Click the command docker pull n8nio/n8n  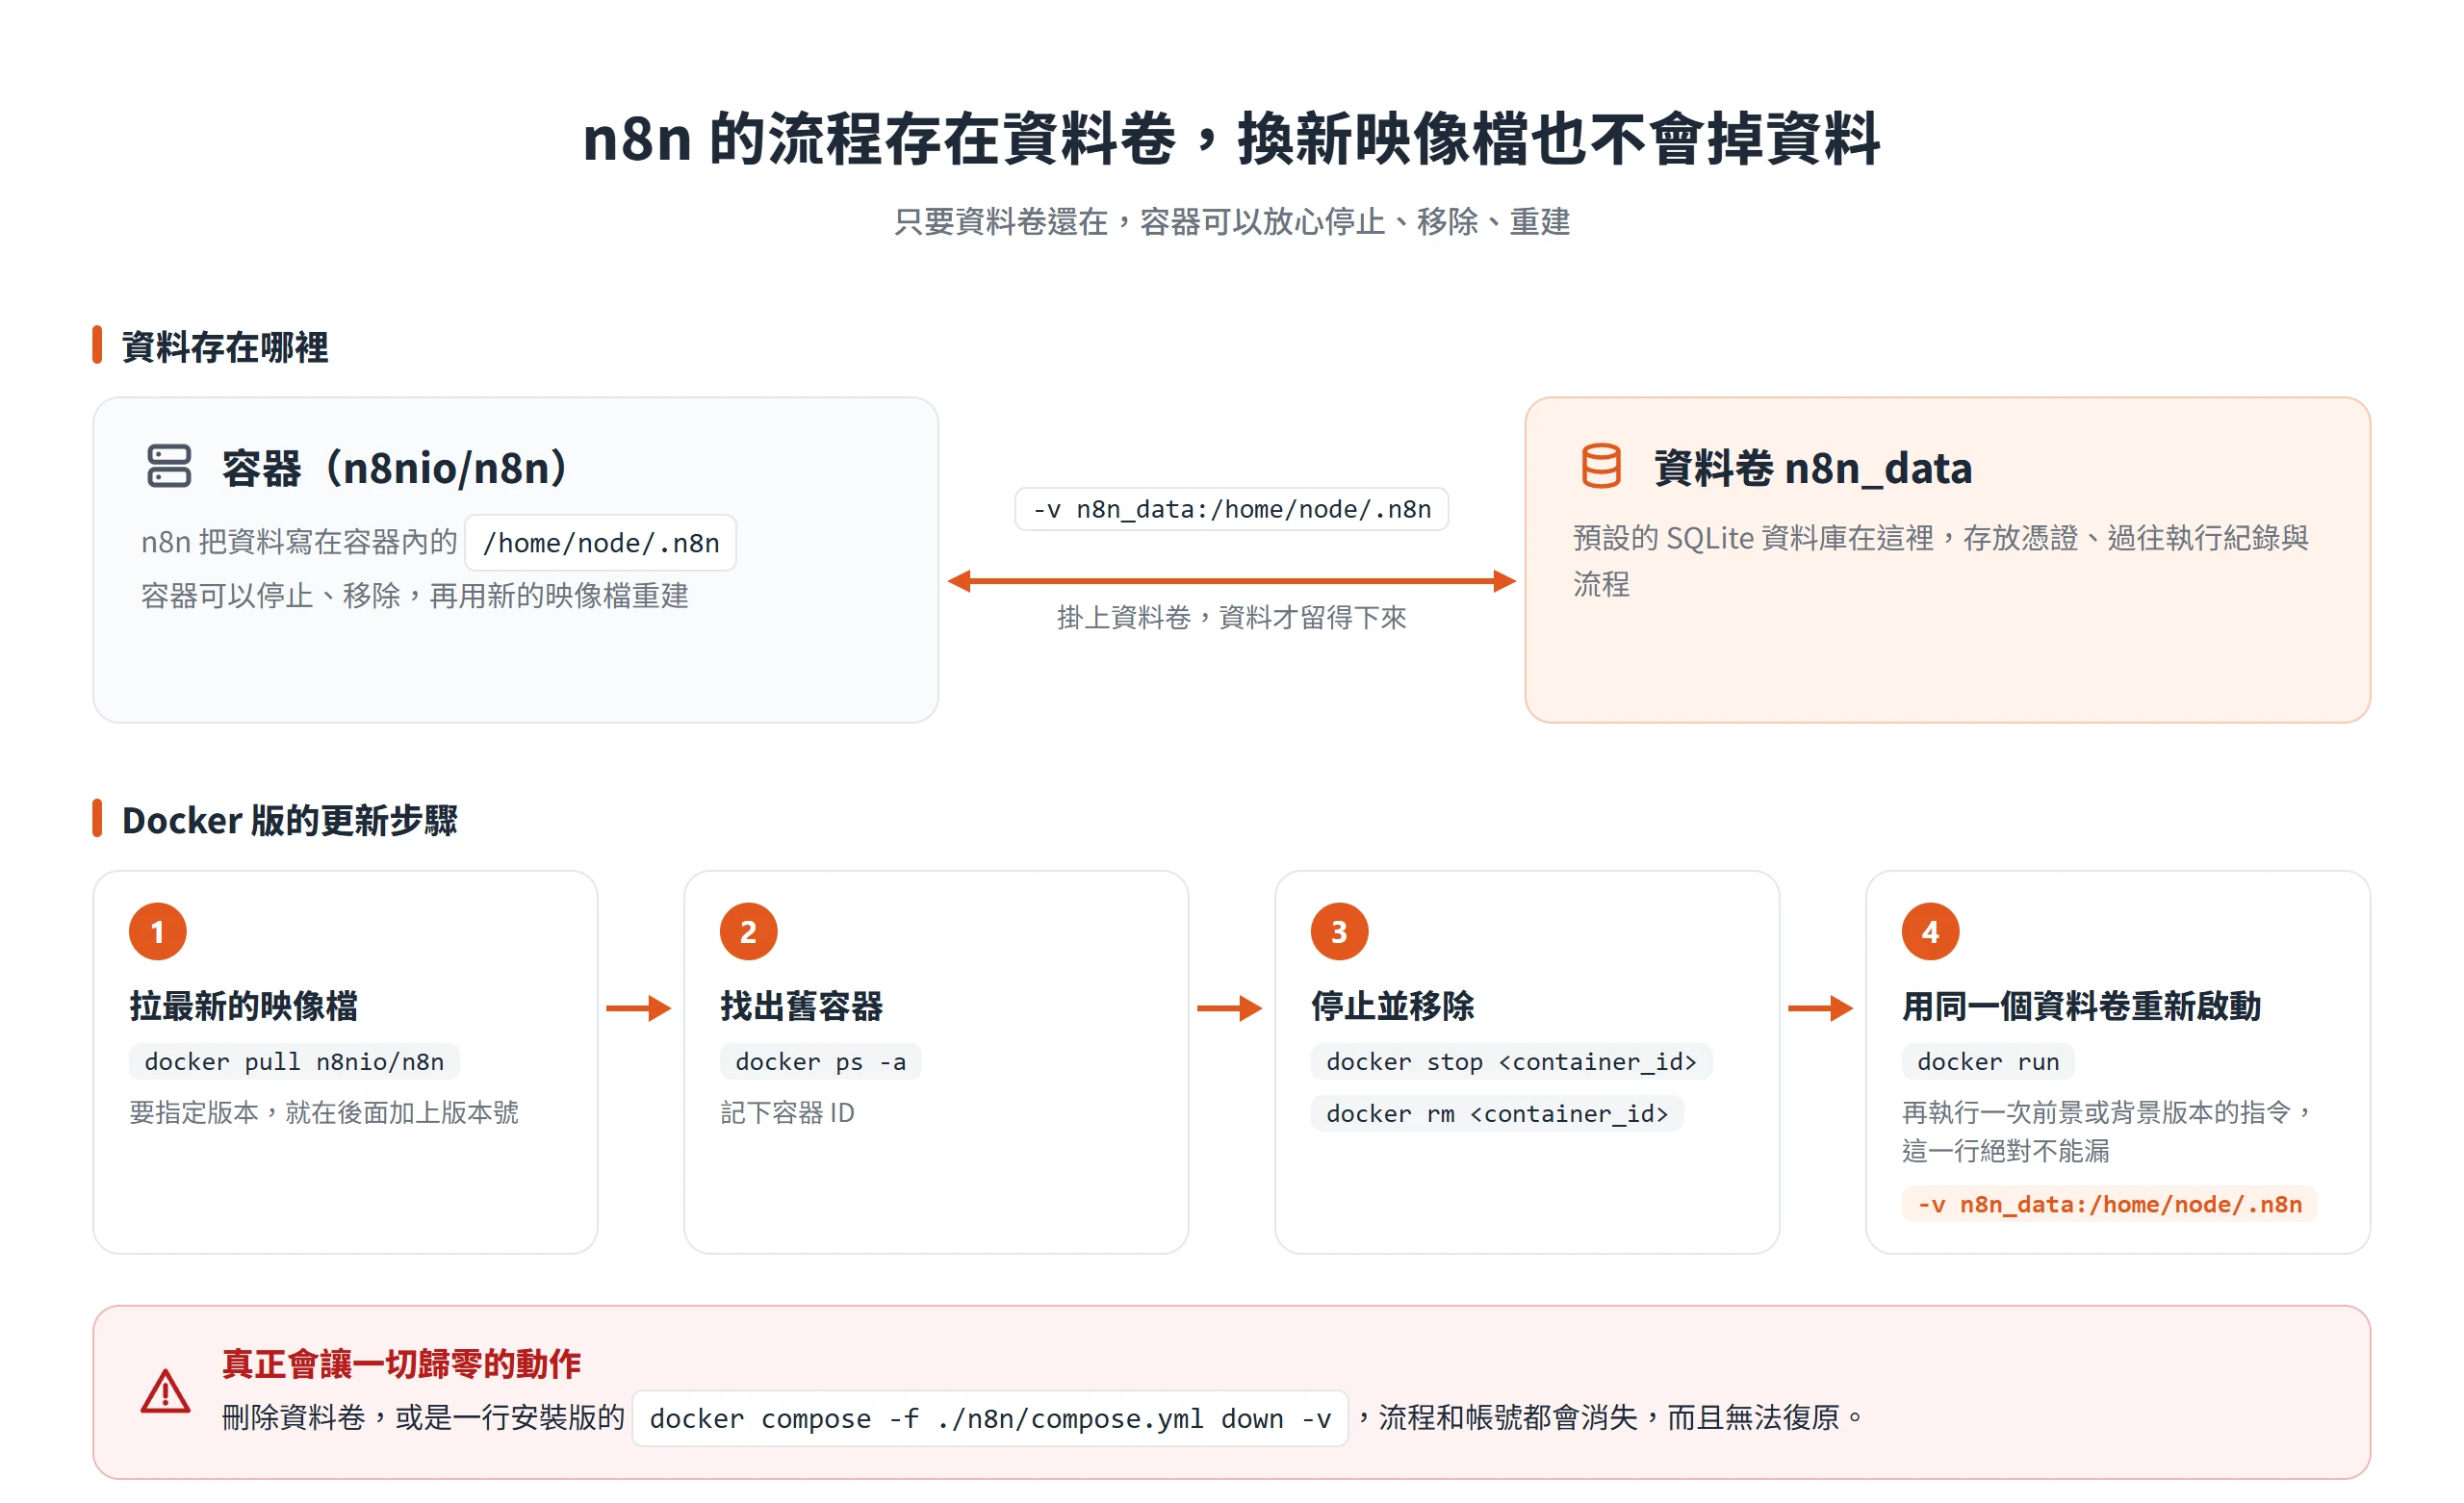(294, 1061)
